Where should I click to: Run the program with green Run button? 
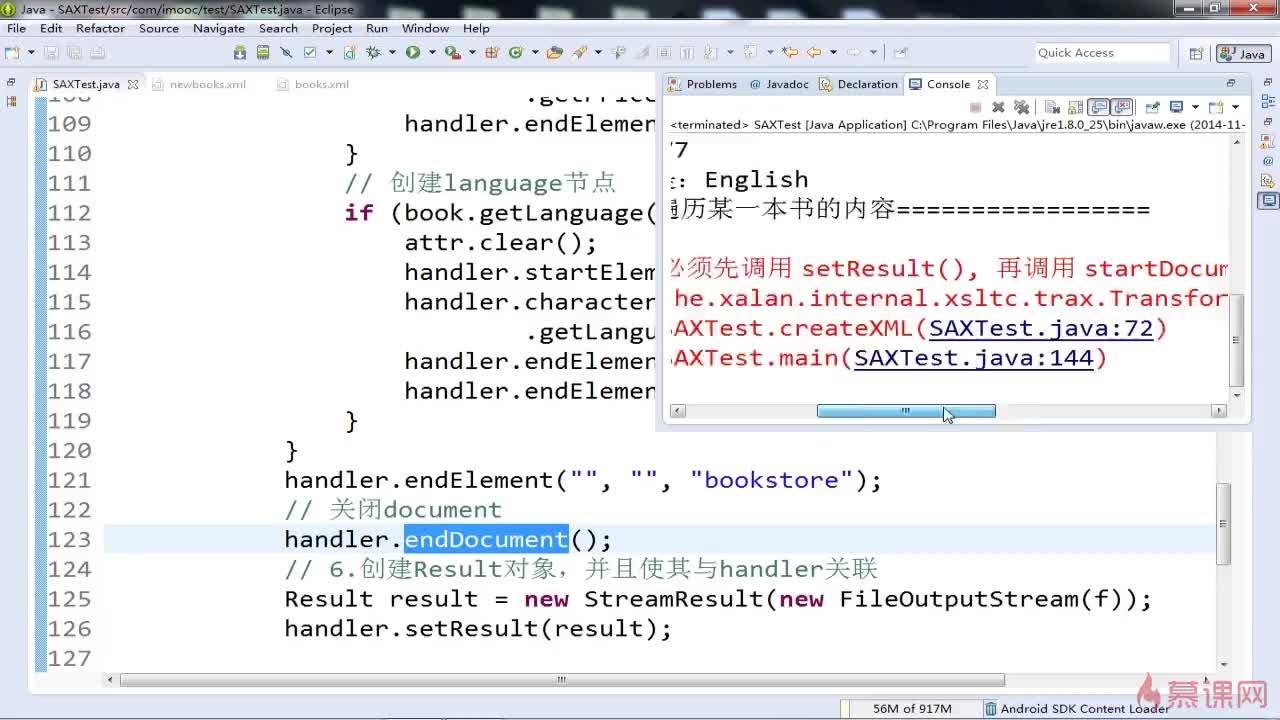point(412,53)
